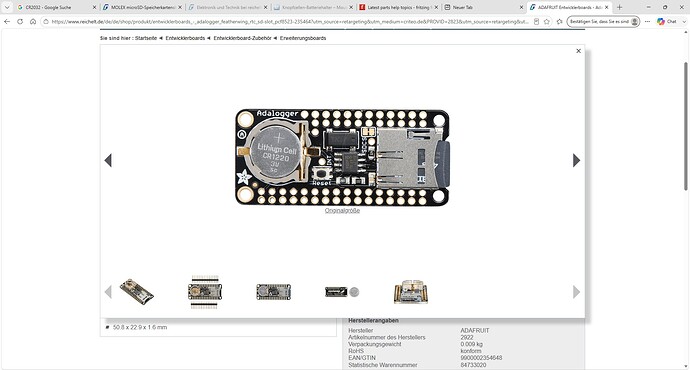Viewport: 690px width, 370px height.
Task: Open the reading/shopping icon in address bar
Action: [x=536, y=22]
